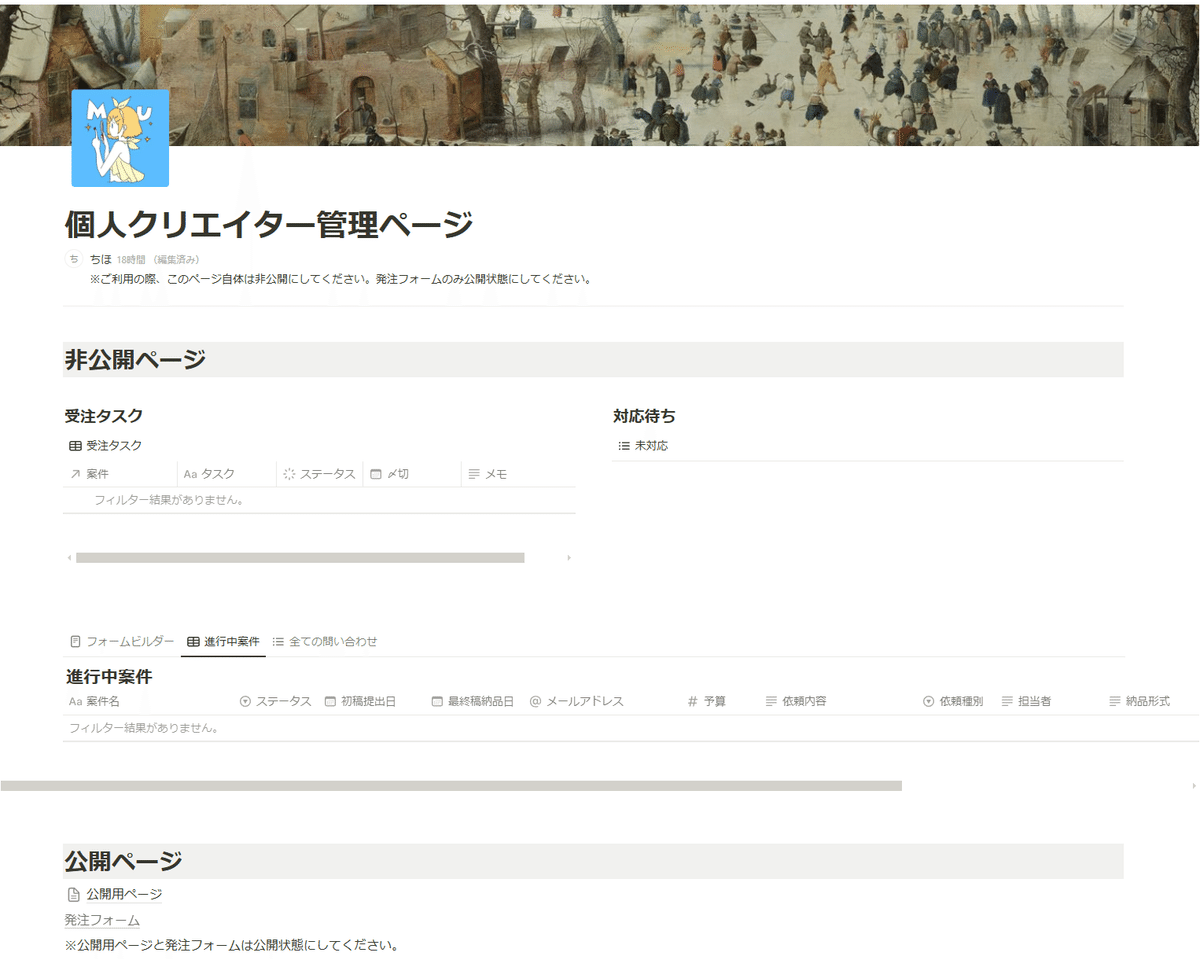Click the status spinner icon of ステータス column
The width and height of the screenshot is (1200, 959).
click(289, 474)
